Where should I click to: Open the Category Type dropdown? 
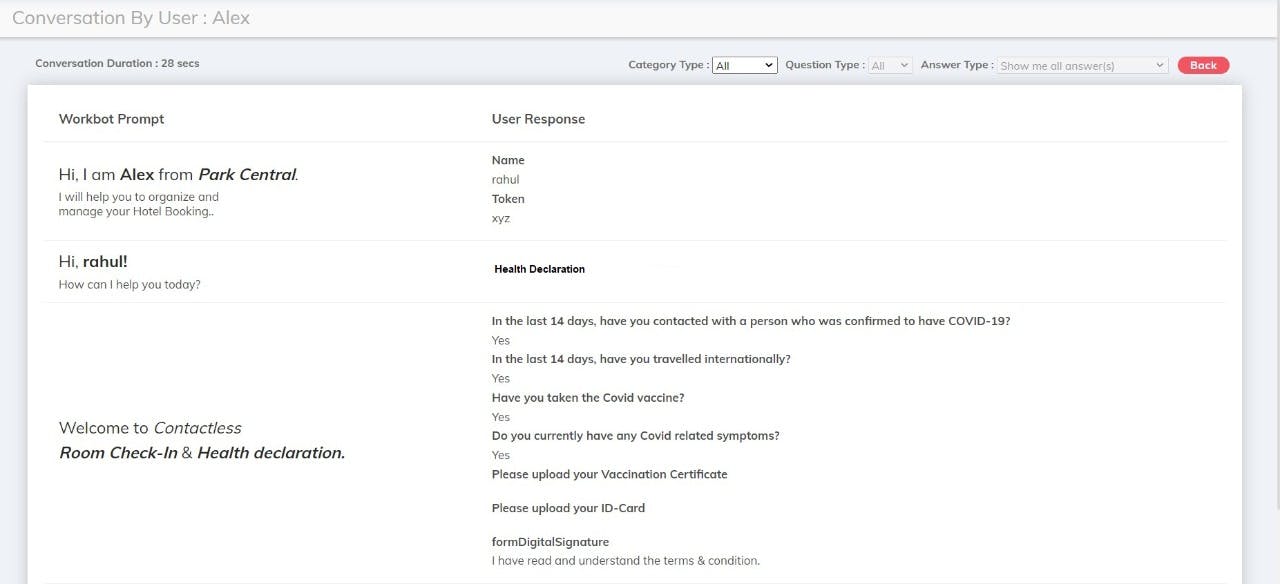(x=744, y=65)
